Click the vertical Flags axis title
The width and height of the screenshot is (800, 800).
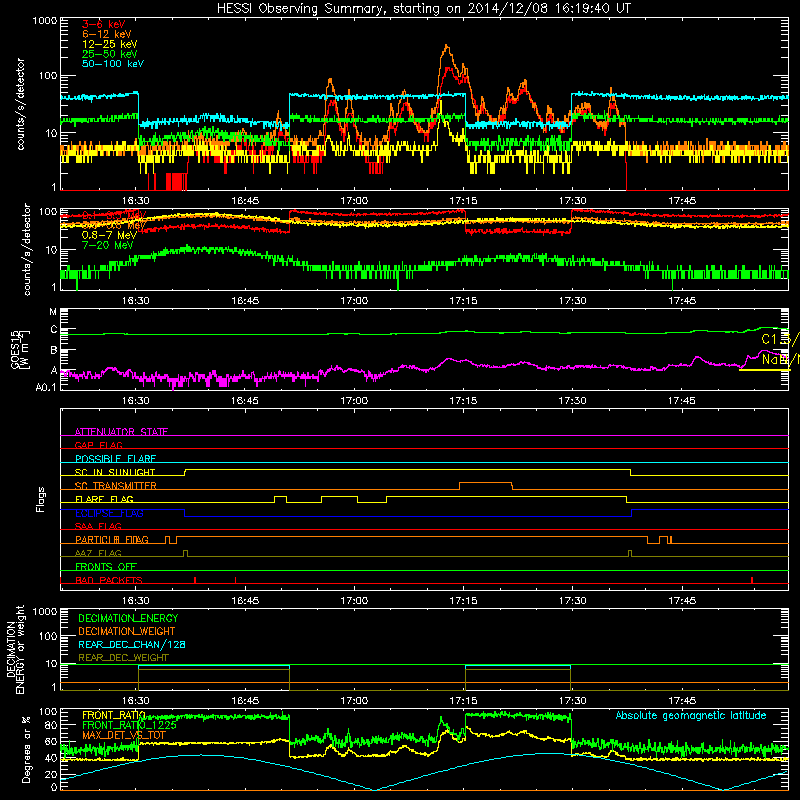pyautogui.click(x=40, y=499)
